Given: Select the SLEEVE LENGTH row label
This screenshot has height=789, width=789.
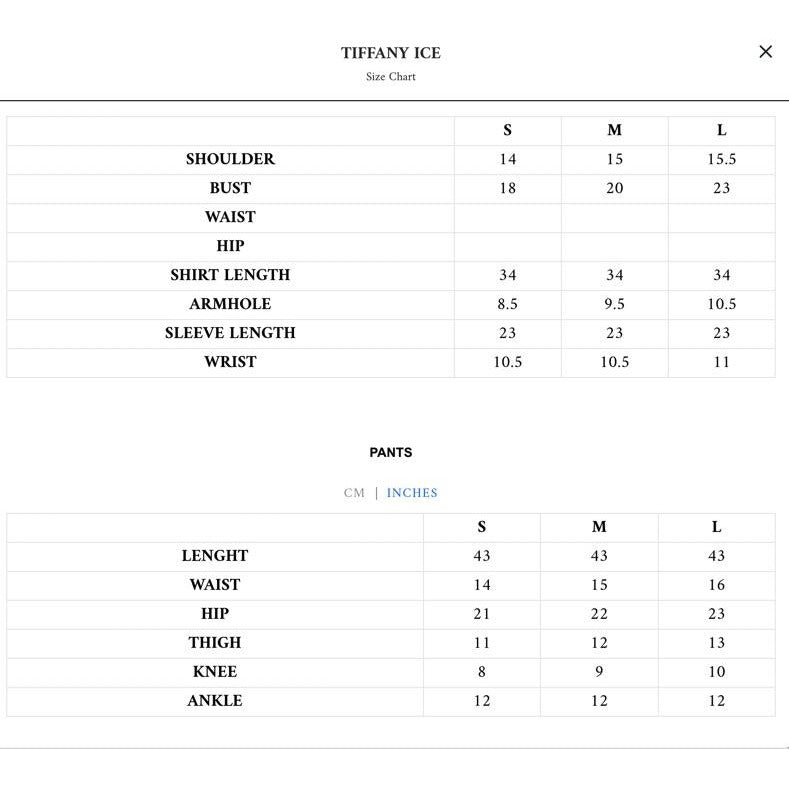Looking at the screenshot, I should click(x=230, y=333).
